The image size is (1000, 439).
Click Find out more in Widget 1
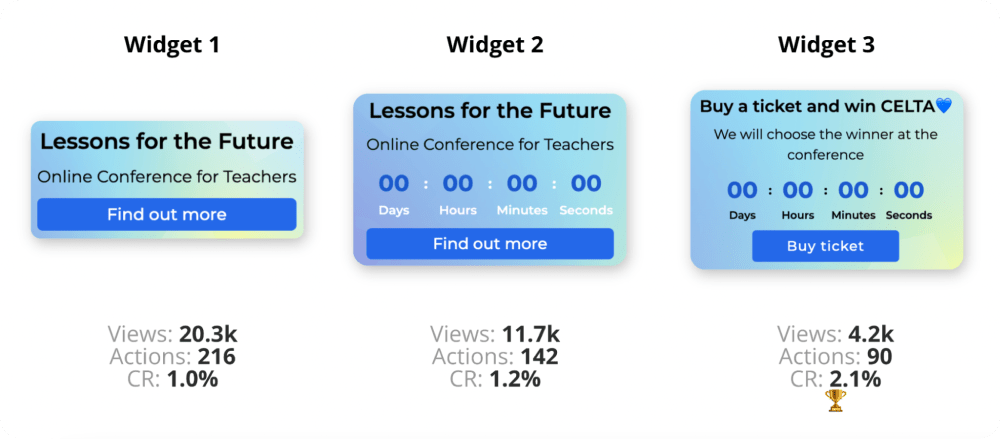[x=166, y=214]
